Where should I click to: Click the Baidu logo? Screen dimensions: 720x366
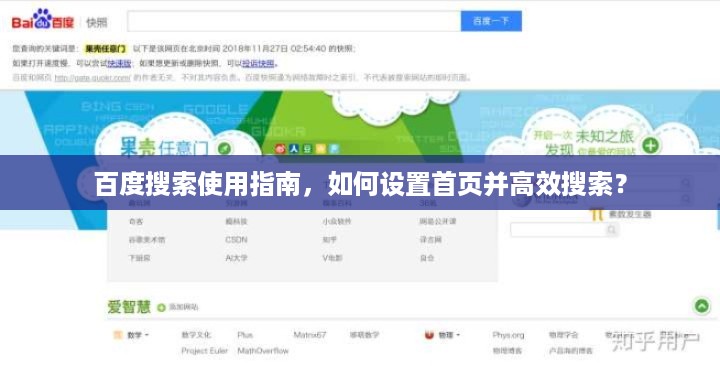pyautogui.click(x=43, y=20)
